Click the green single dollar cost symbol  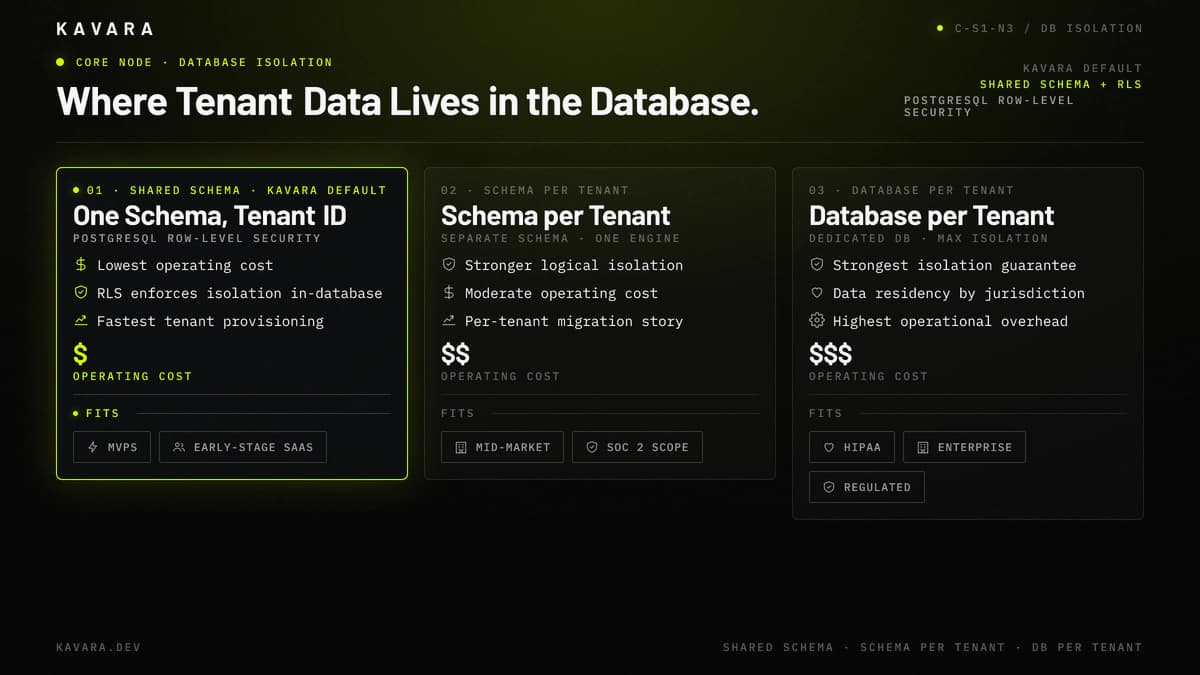[x=81, y=353]
